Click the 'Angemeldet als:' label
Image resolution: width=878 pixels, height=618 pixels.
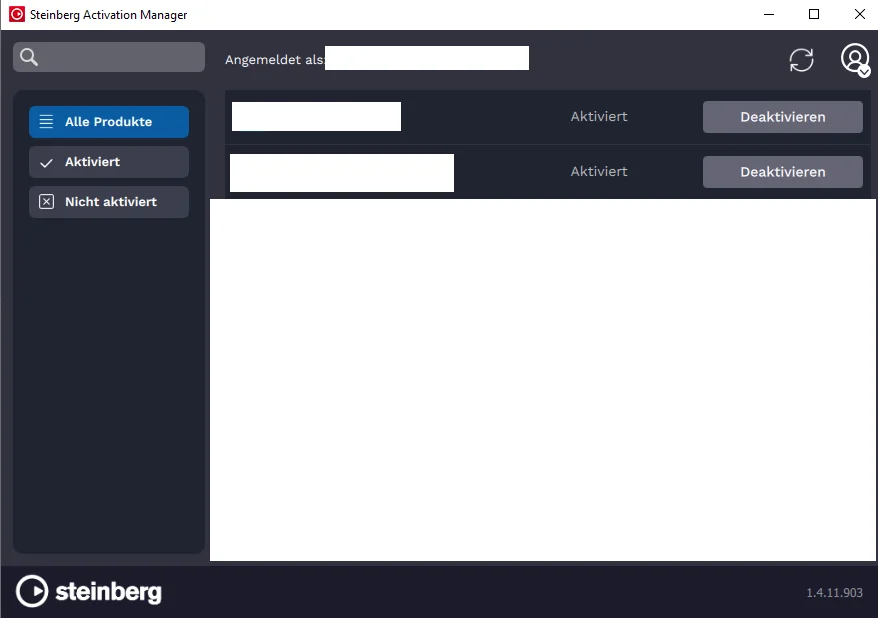274,59
